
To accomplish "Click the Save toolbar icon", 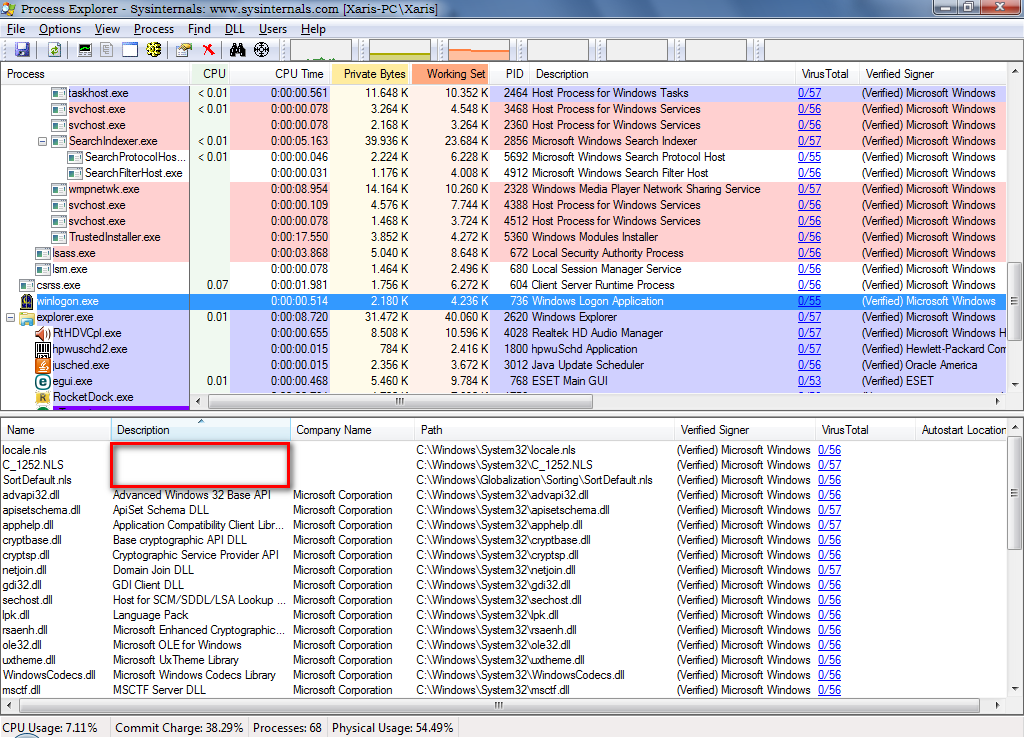I will 22,50.
